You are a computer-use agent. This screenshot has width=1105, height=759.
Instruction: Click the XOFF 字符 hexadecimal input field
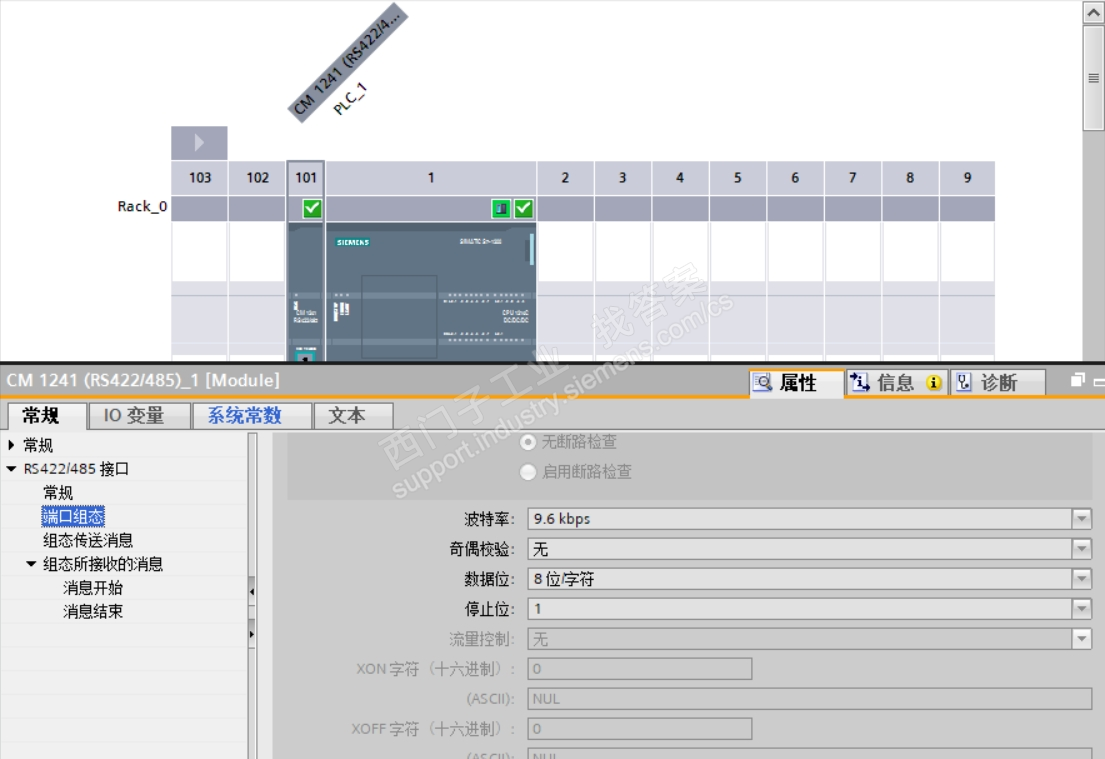click(640, 729)
